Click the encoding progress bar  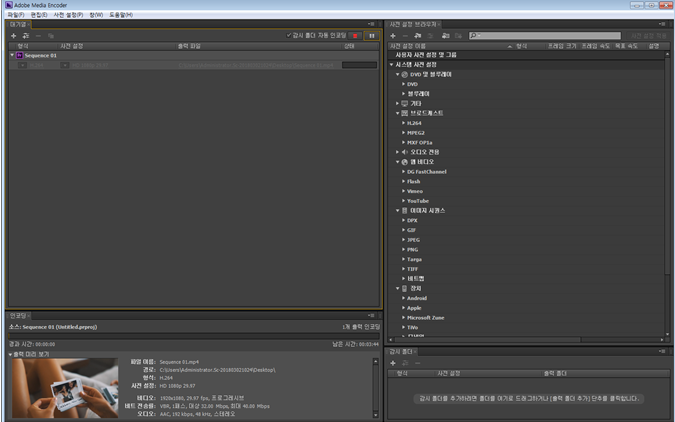coord(194,335)
